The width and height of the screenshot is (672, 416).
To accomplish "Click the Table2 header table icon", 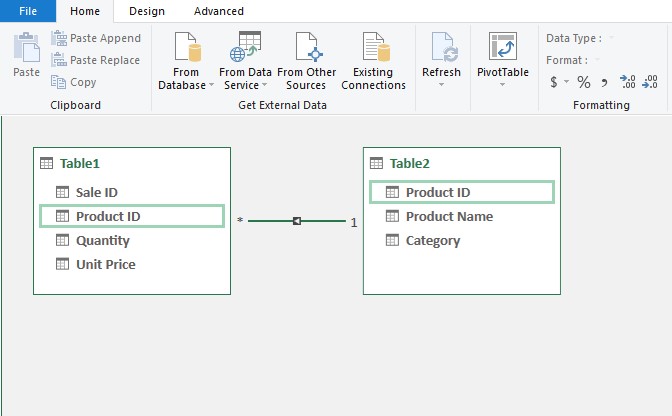I will (x=376, y=163).
